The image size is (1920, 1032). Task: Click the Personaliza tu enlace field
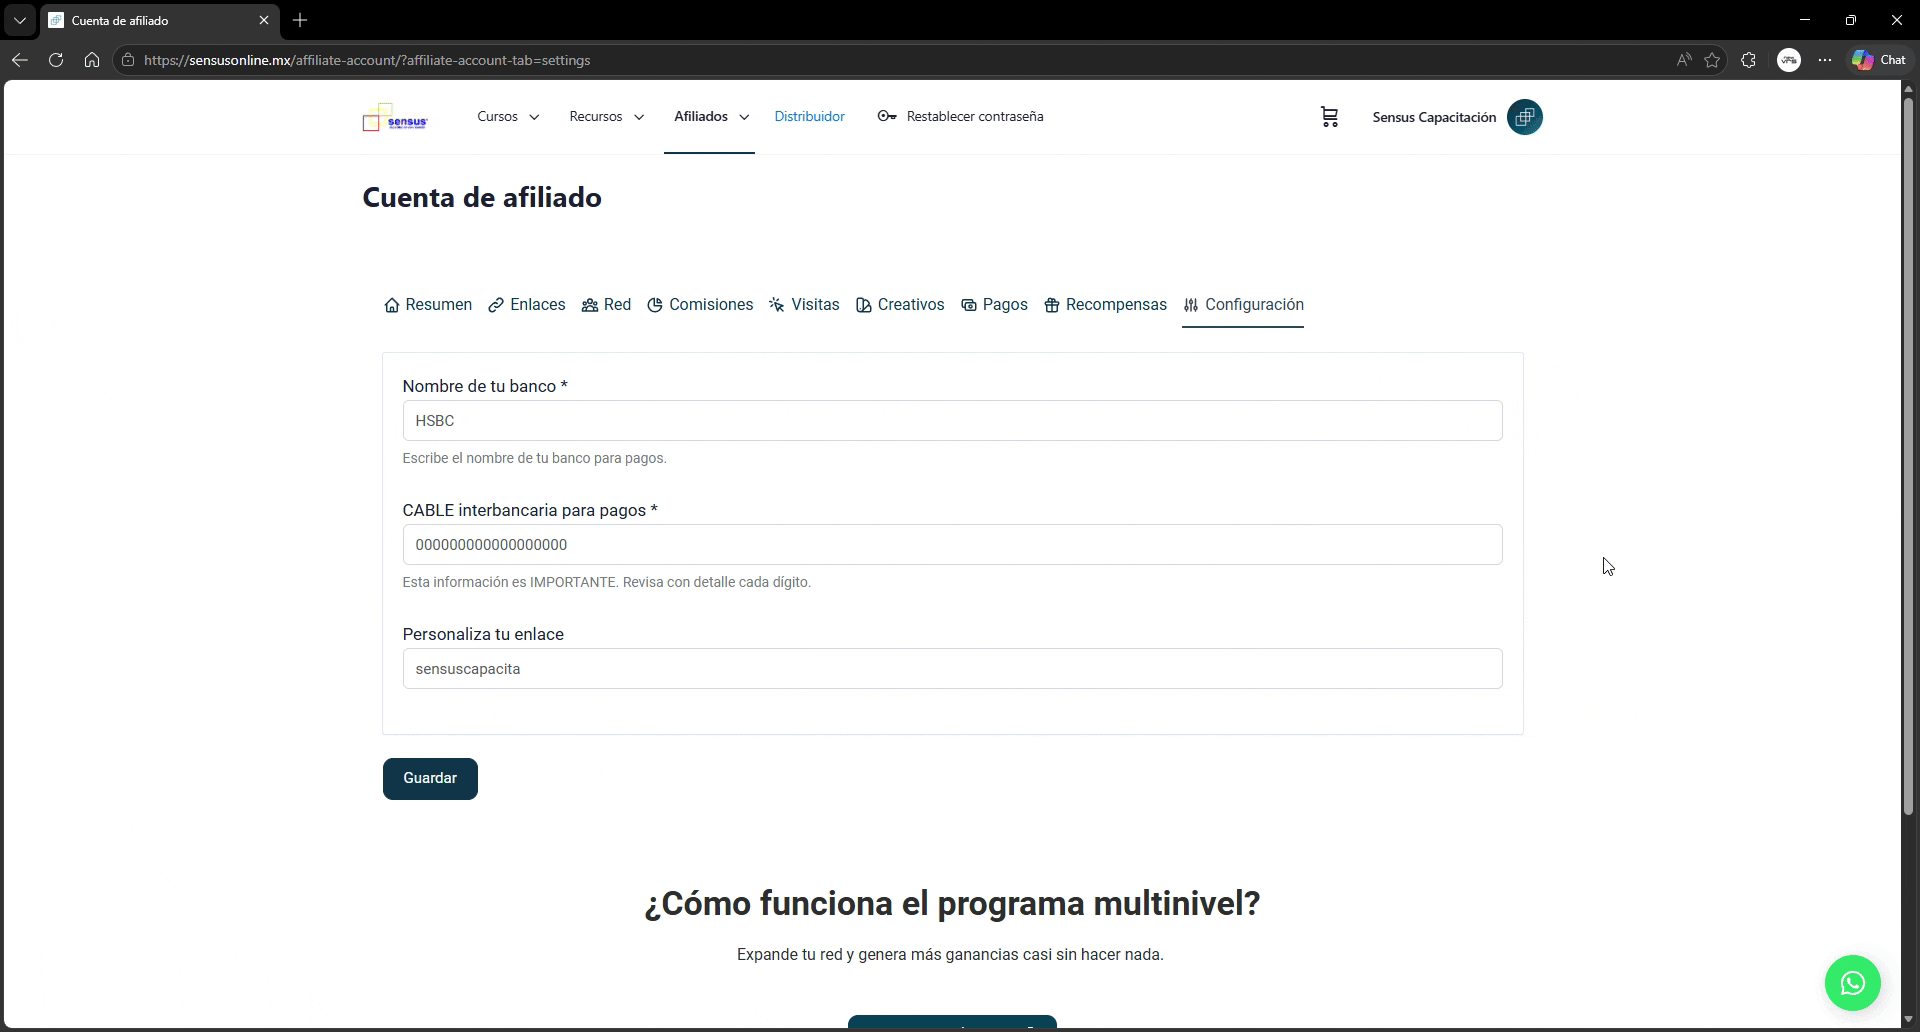tap(952, 669)
